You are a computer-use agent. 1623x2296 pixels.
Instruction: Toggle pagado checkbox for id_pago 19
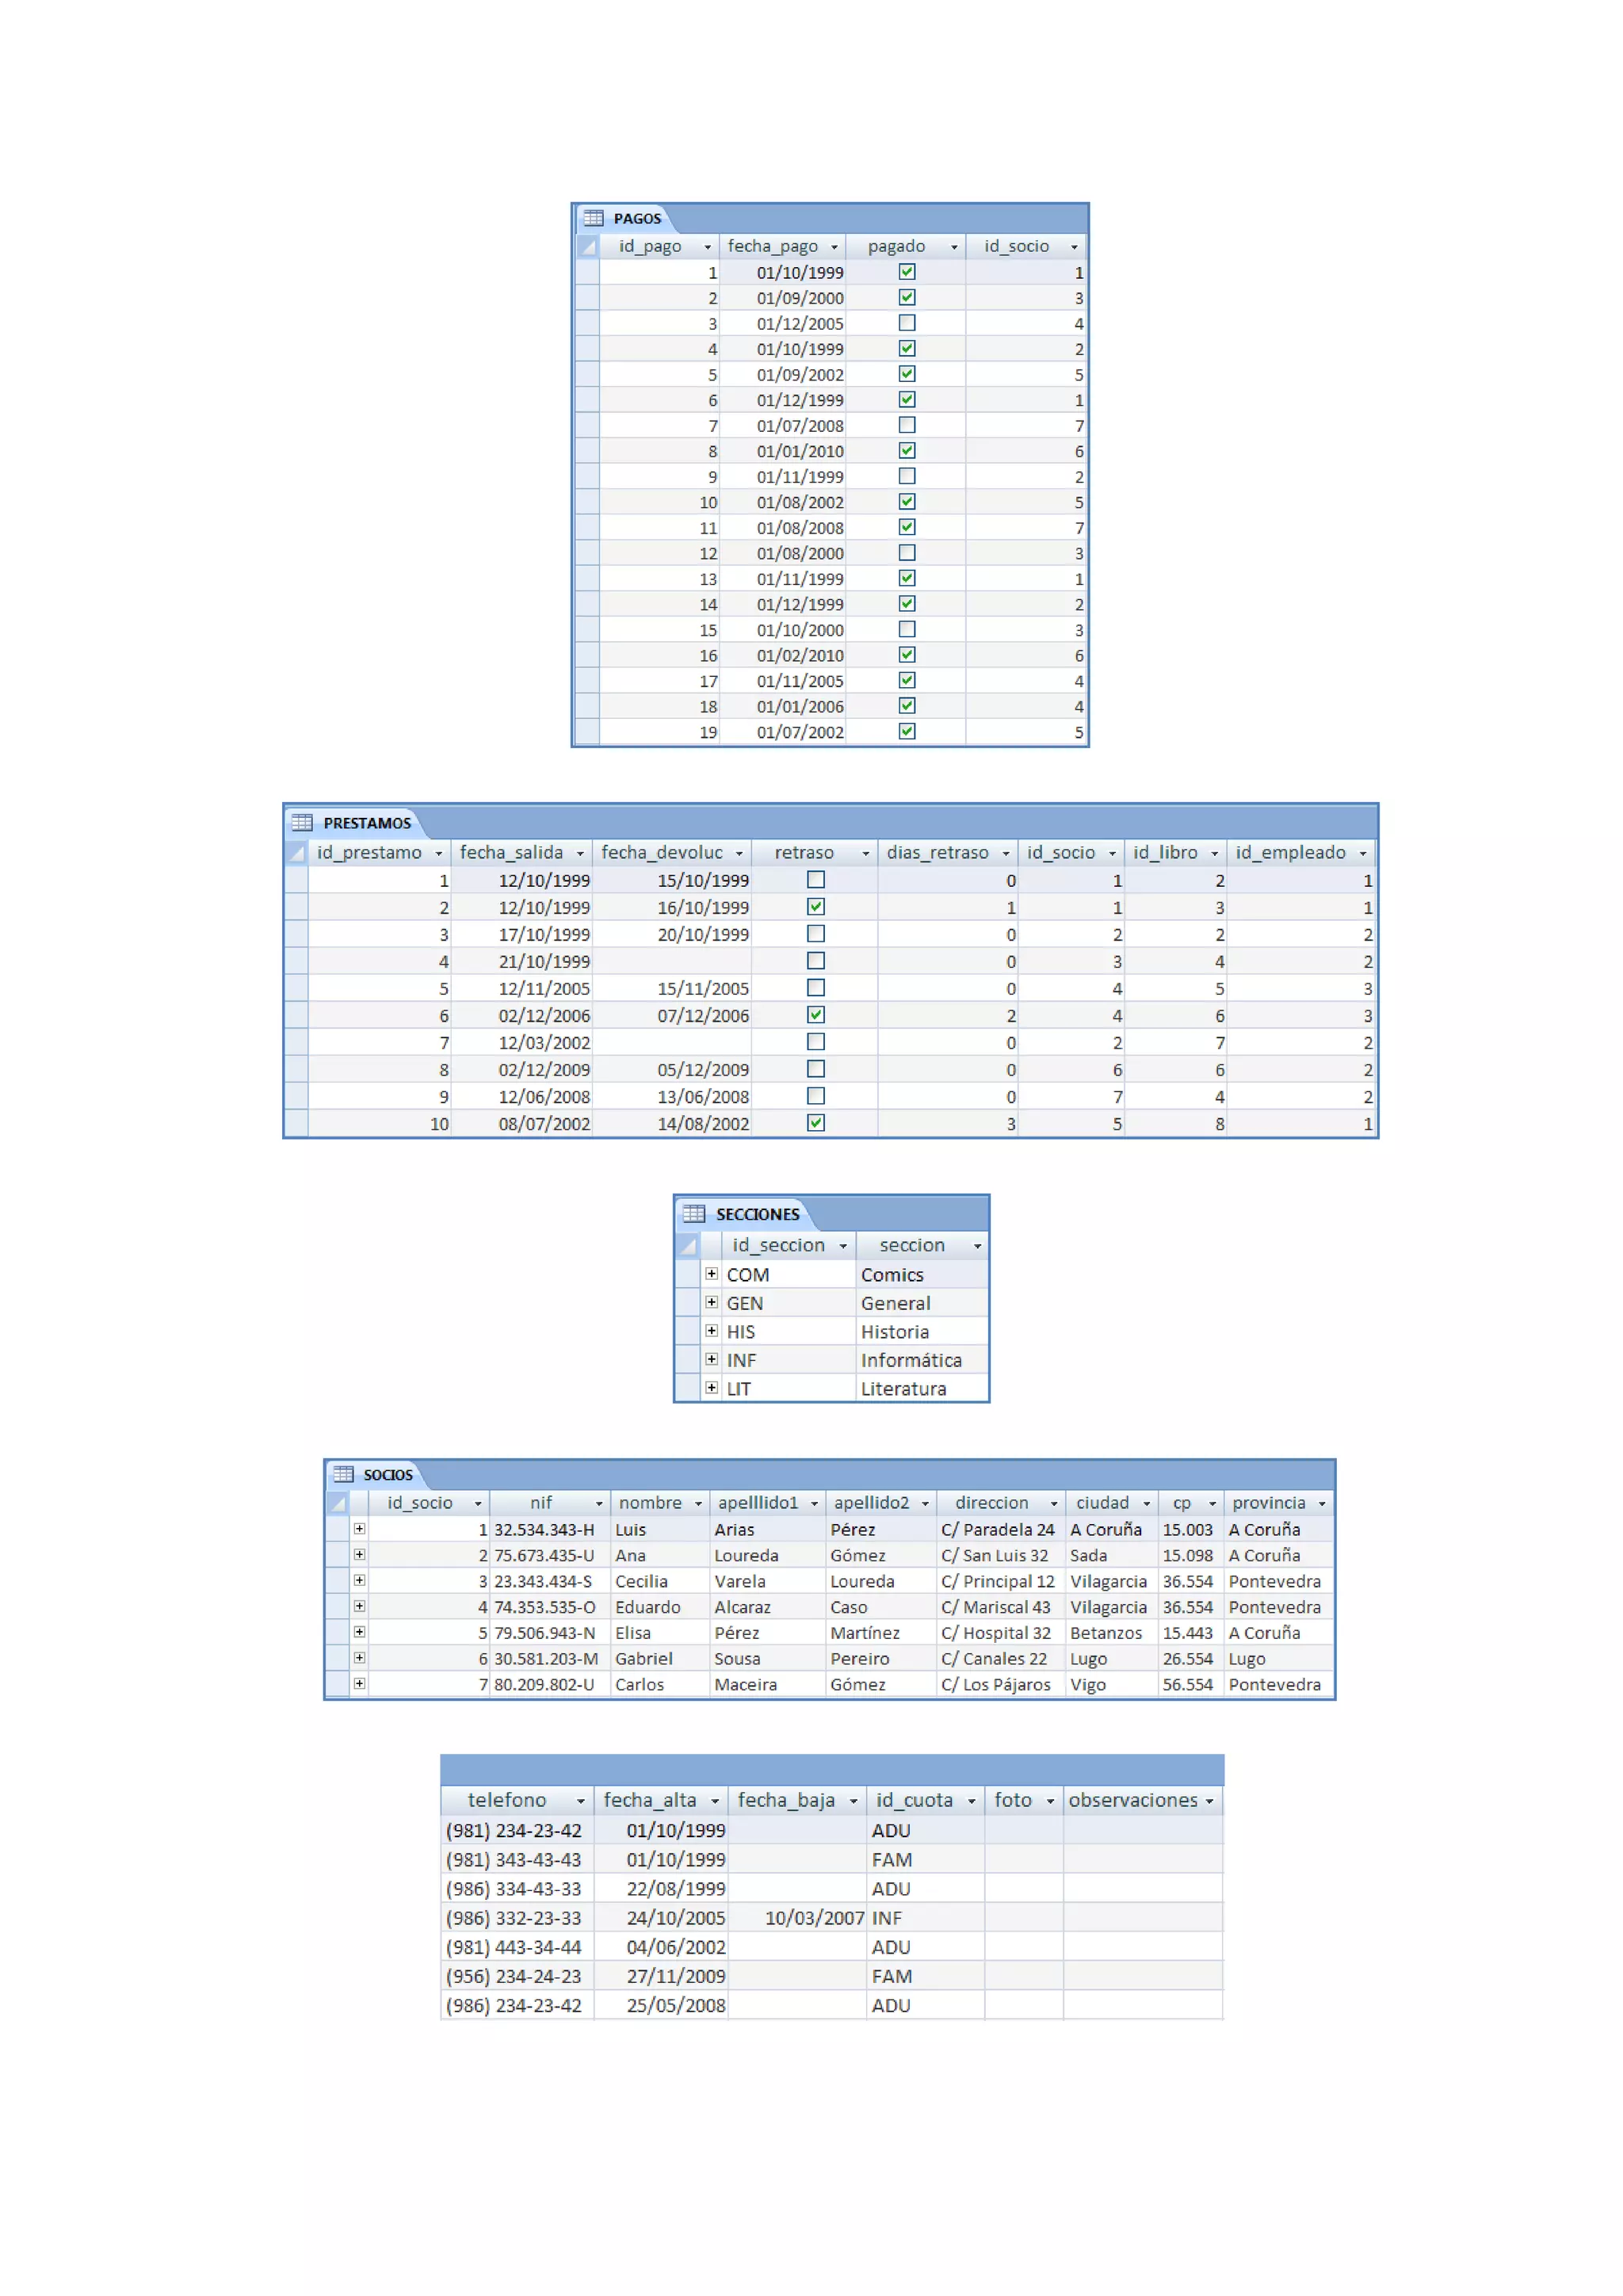(x=907, y=731)
